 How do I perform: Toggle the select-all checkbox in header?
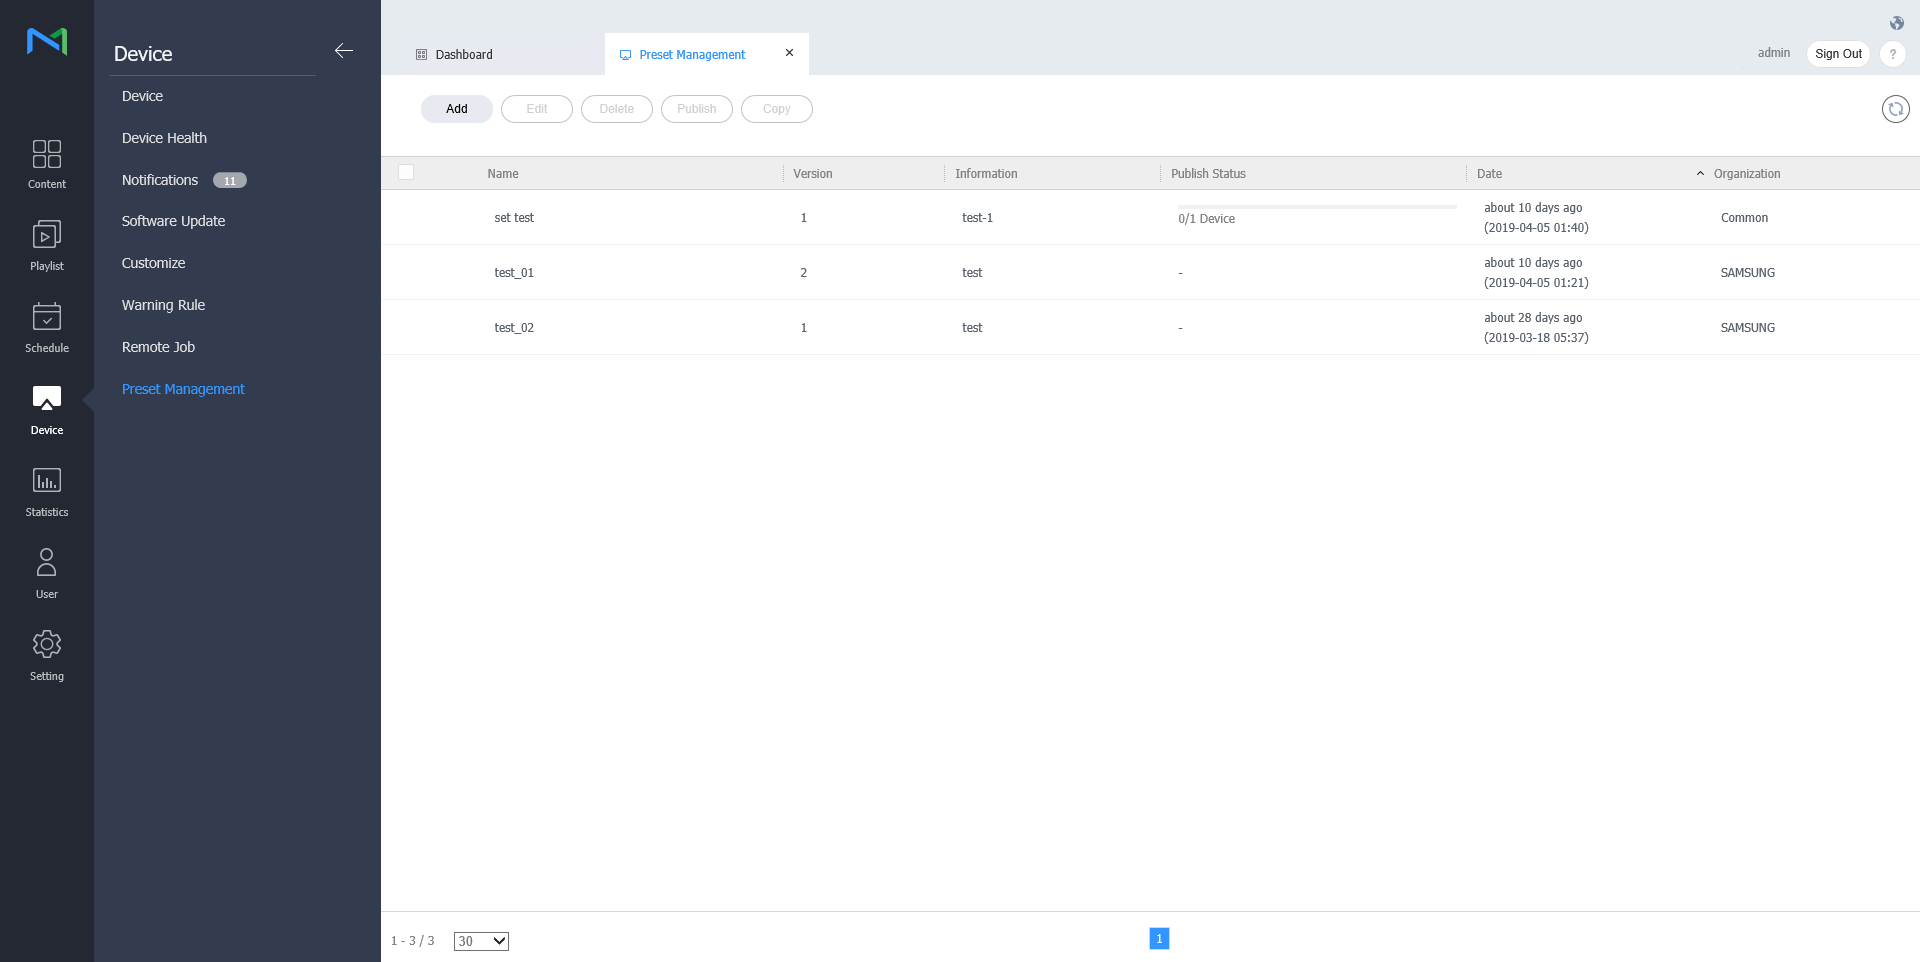tap(406, 173)
